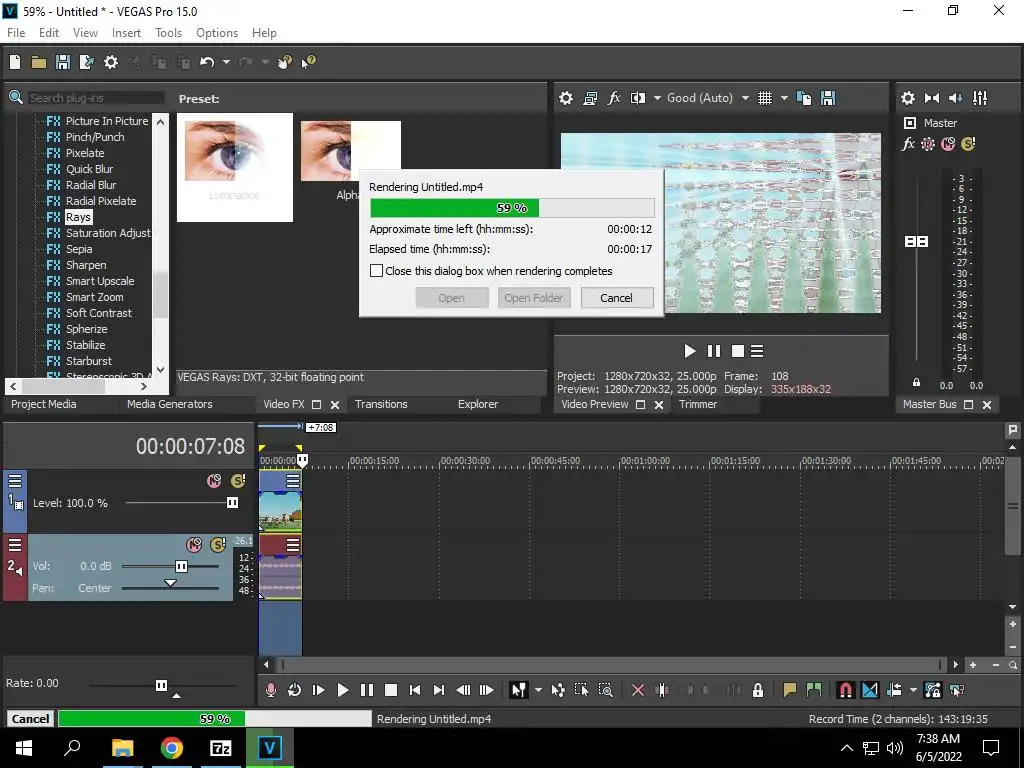Open Normal Edit tool dropdown arrow
1024x768 pixels.
tap(538, 690)
